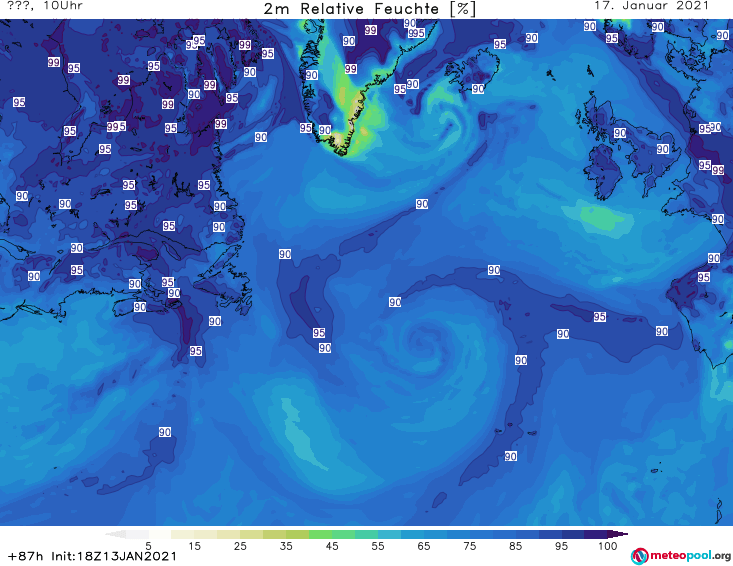Click legend value '55'

pyautogui.click(x=378, y=546)
